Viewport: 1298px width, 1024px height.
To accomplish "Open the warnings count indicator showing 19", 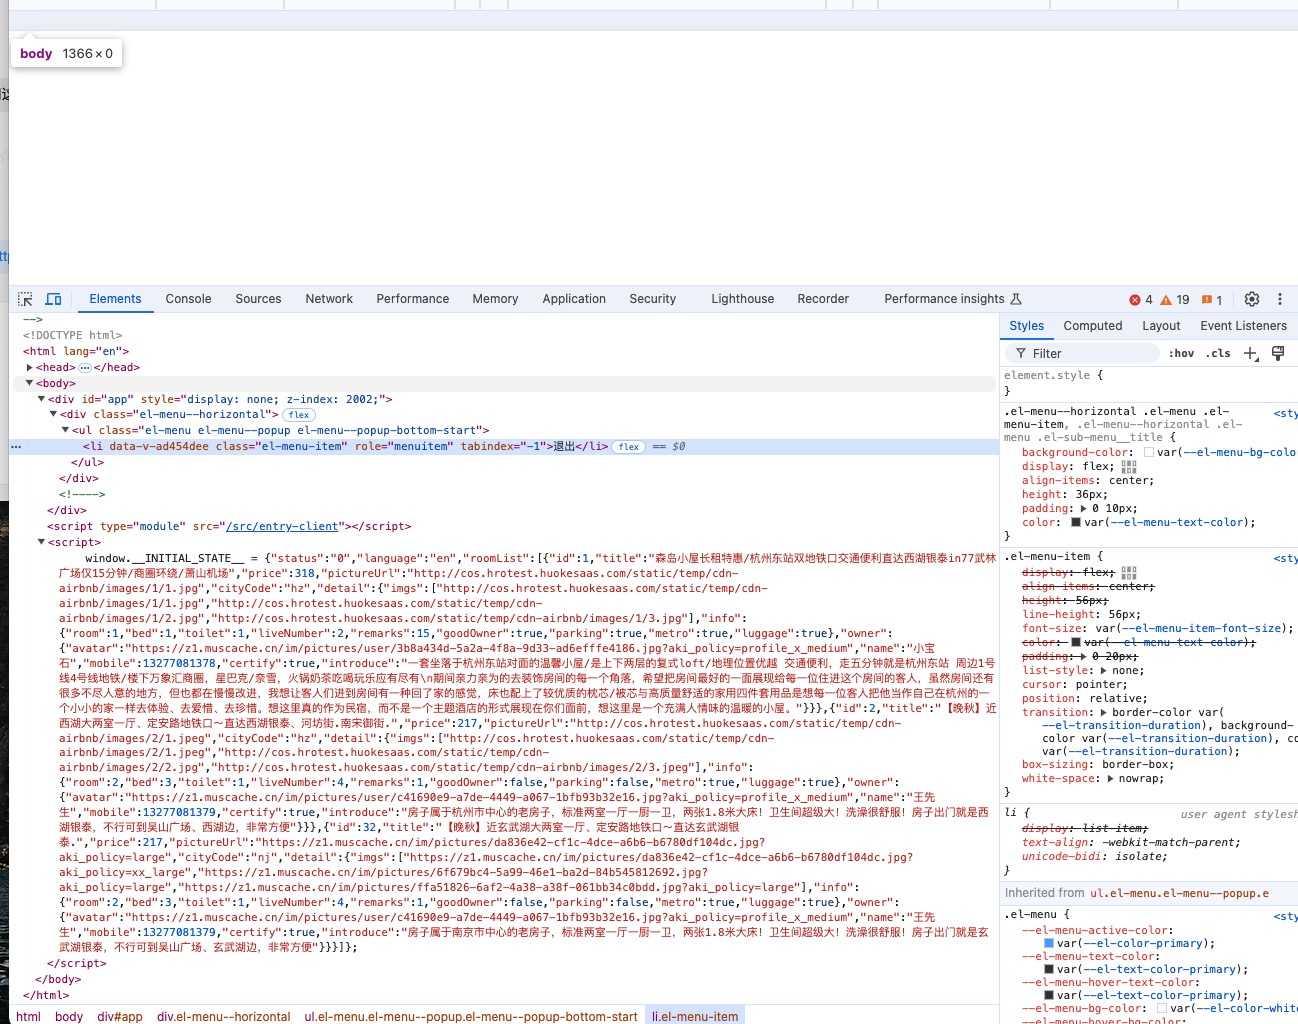I will 1175,300.
